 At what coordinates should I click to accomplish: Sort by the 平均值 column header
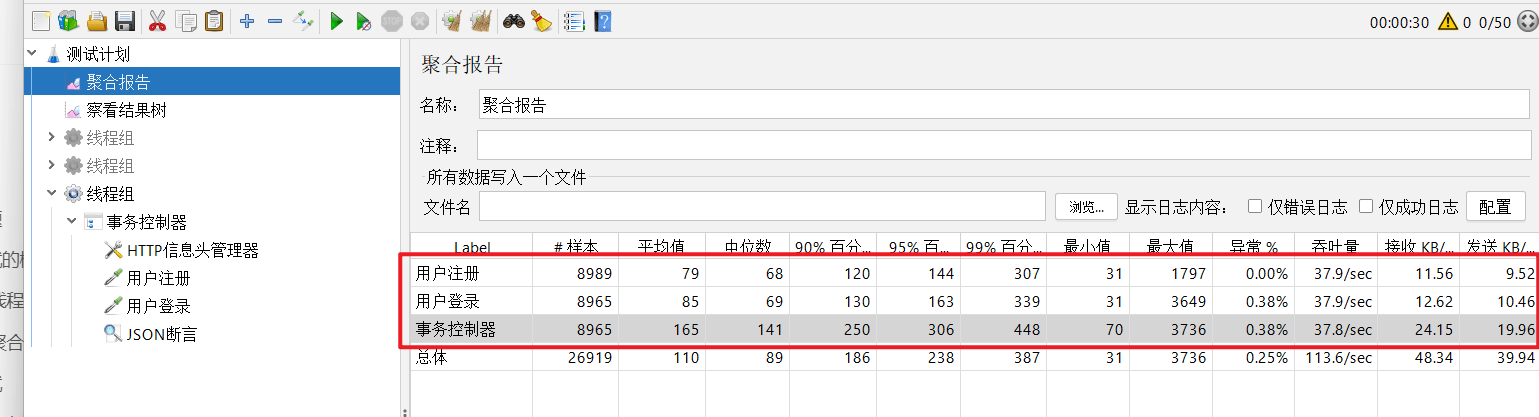tap(662, 247)
